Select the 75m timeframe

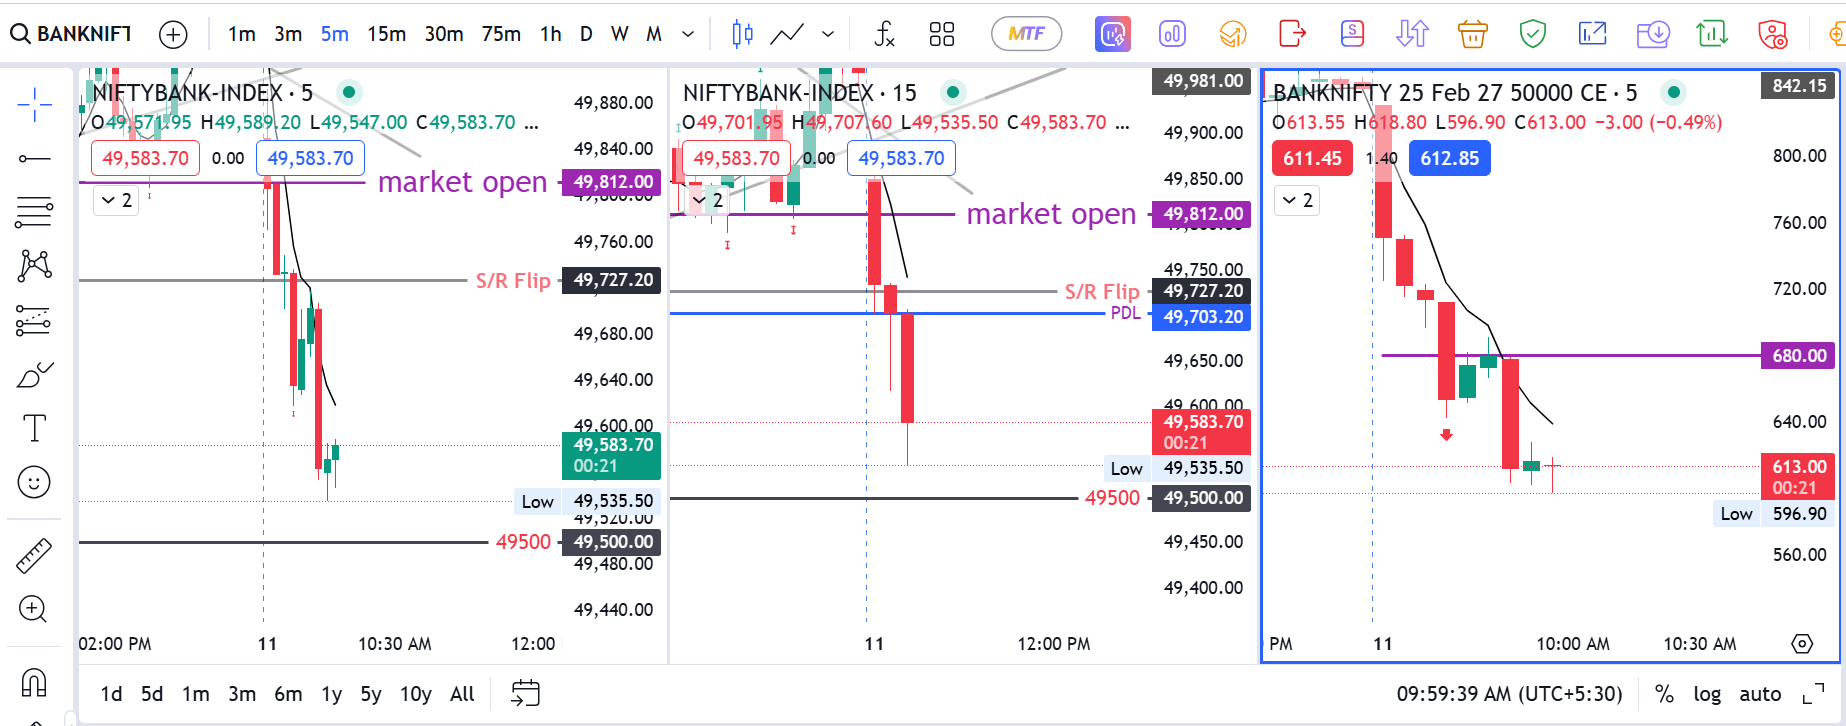tap(501, 34)
